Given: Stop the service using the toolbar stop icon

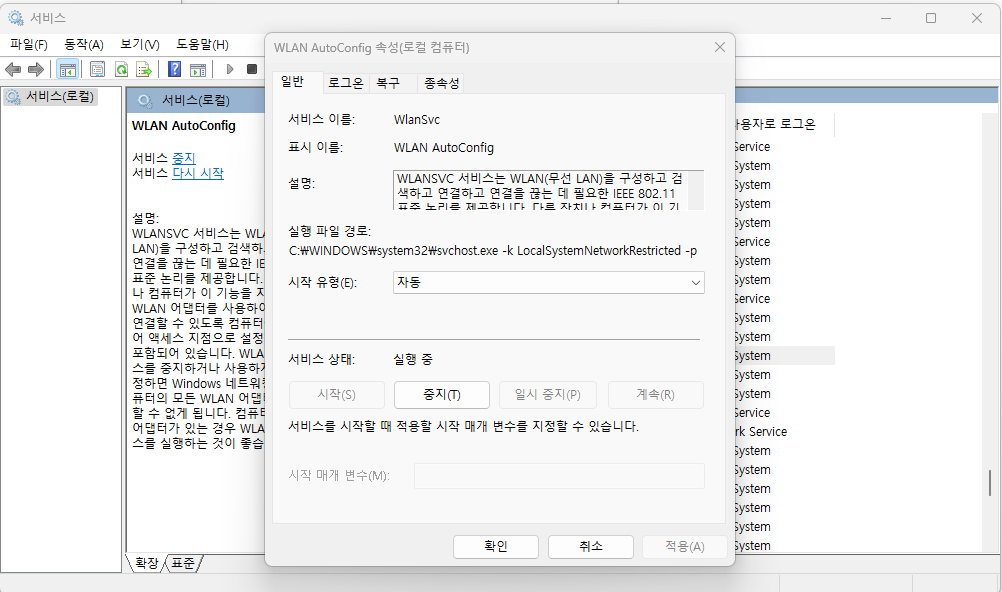Looking at the screenshot, I should (x=252, y=69).
